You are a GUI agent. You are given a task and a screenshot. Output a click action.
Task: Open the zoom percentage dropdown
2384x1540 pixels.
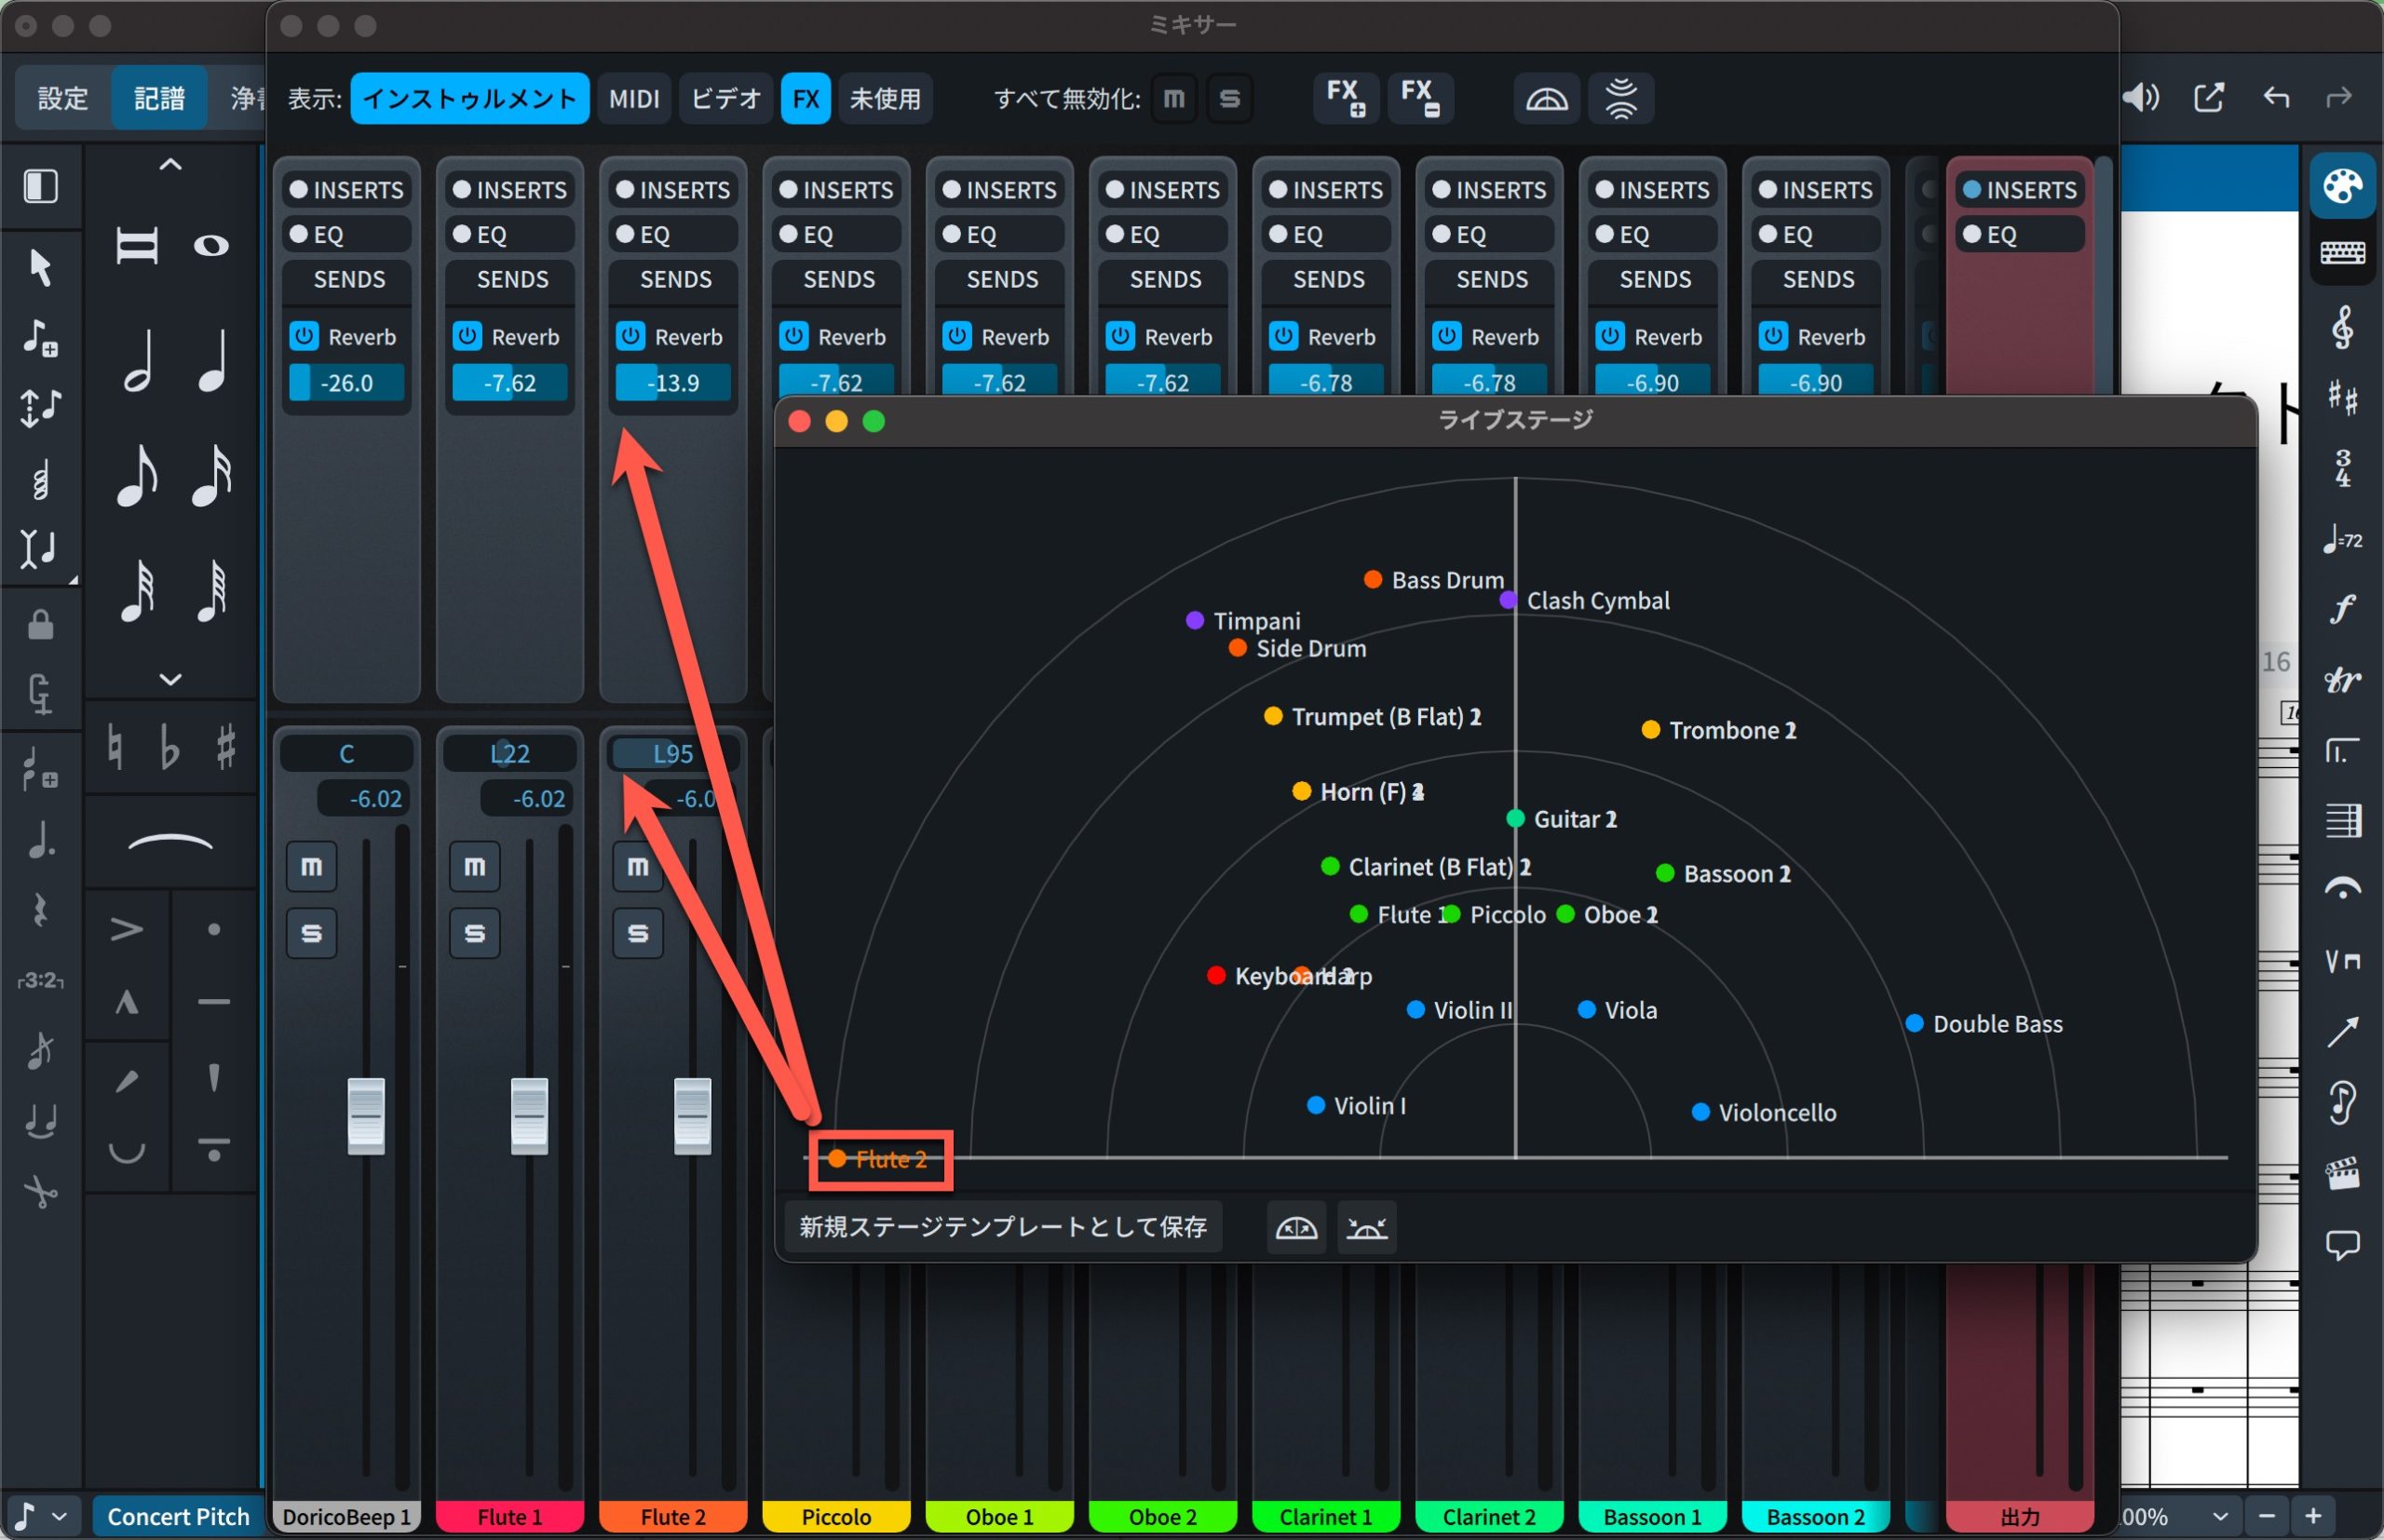coord(2220,1516)
